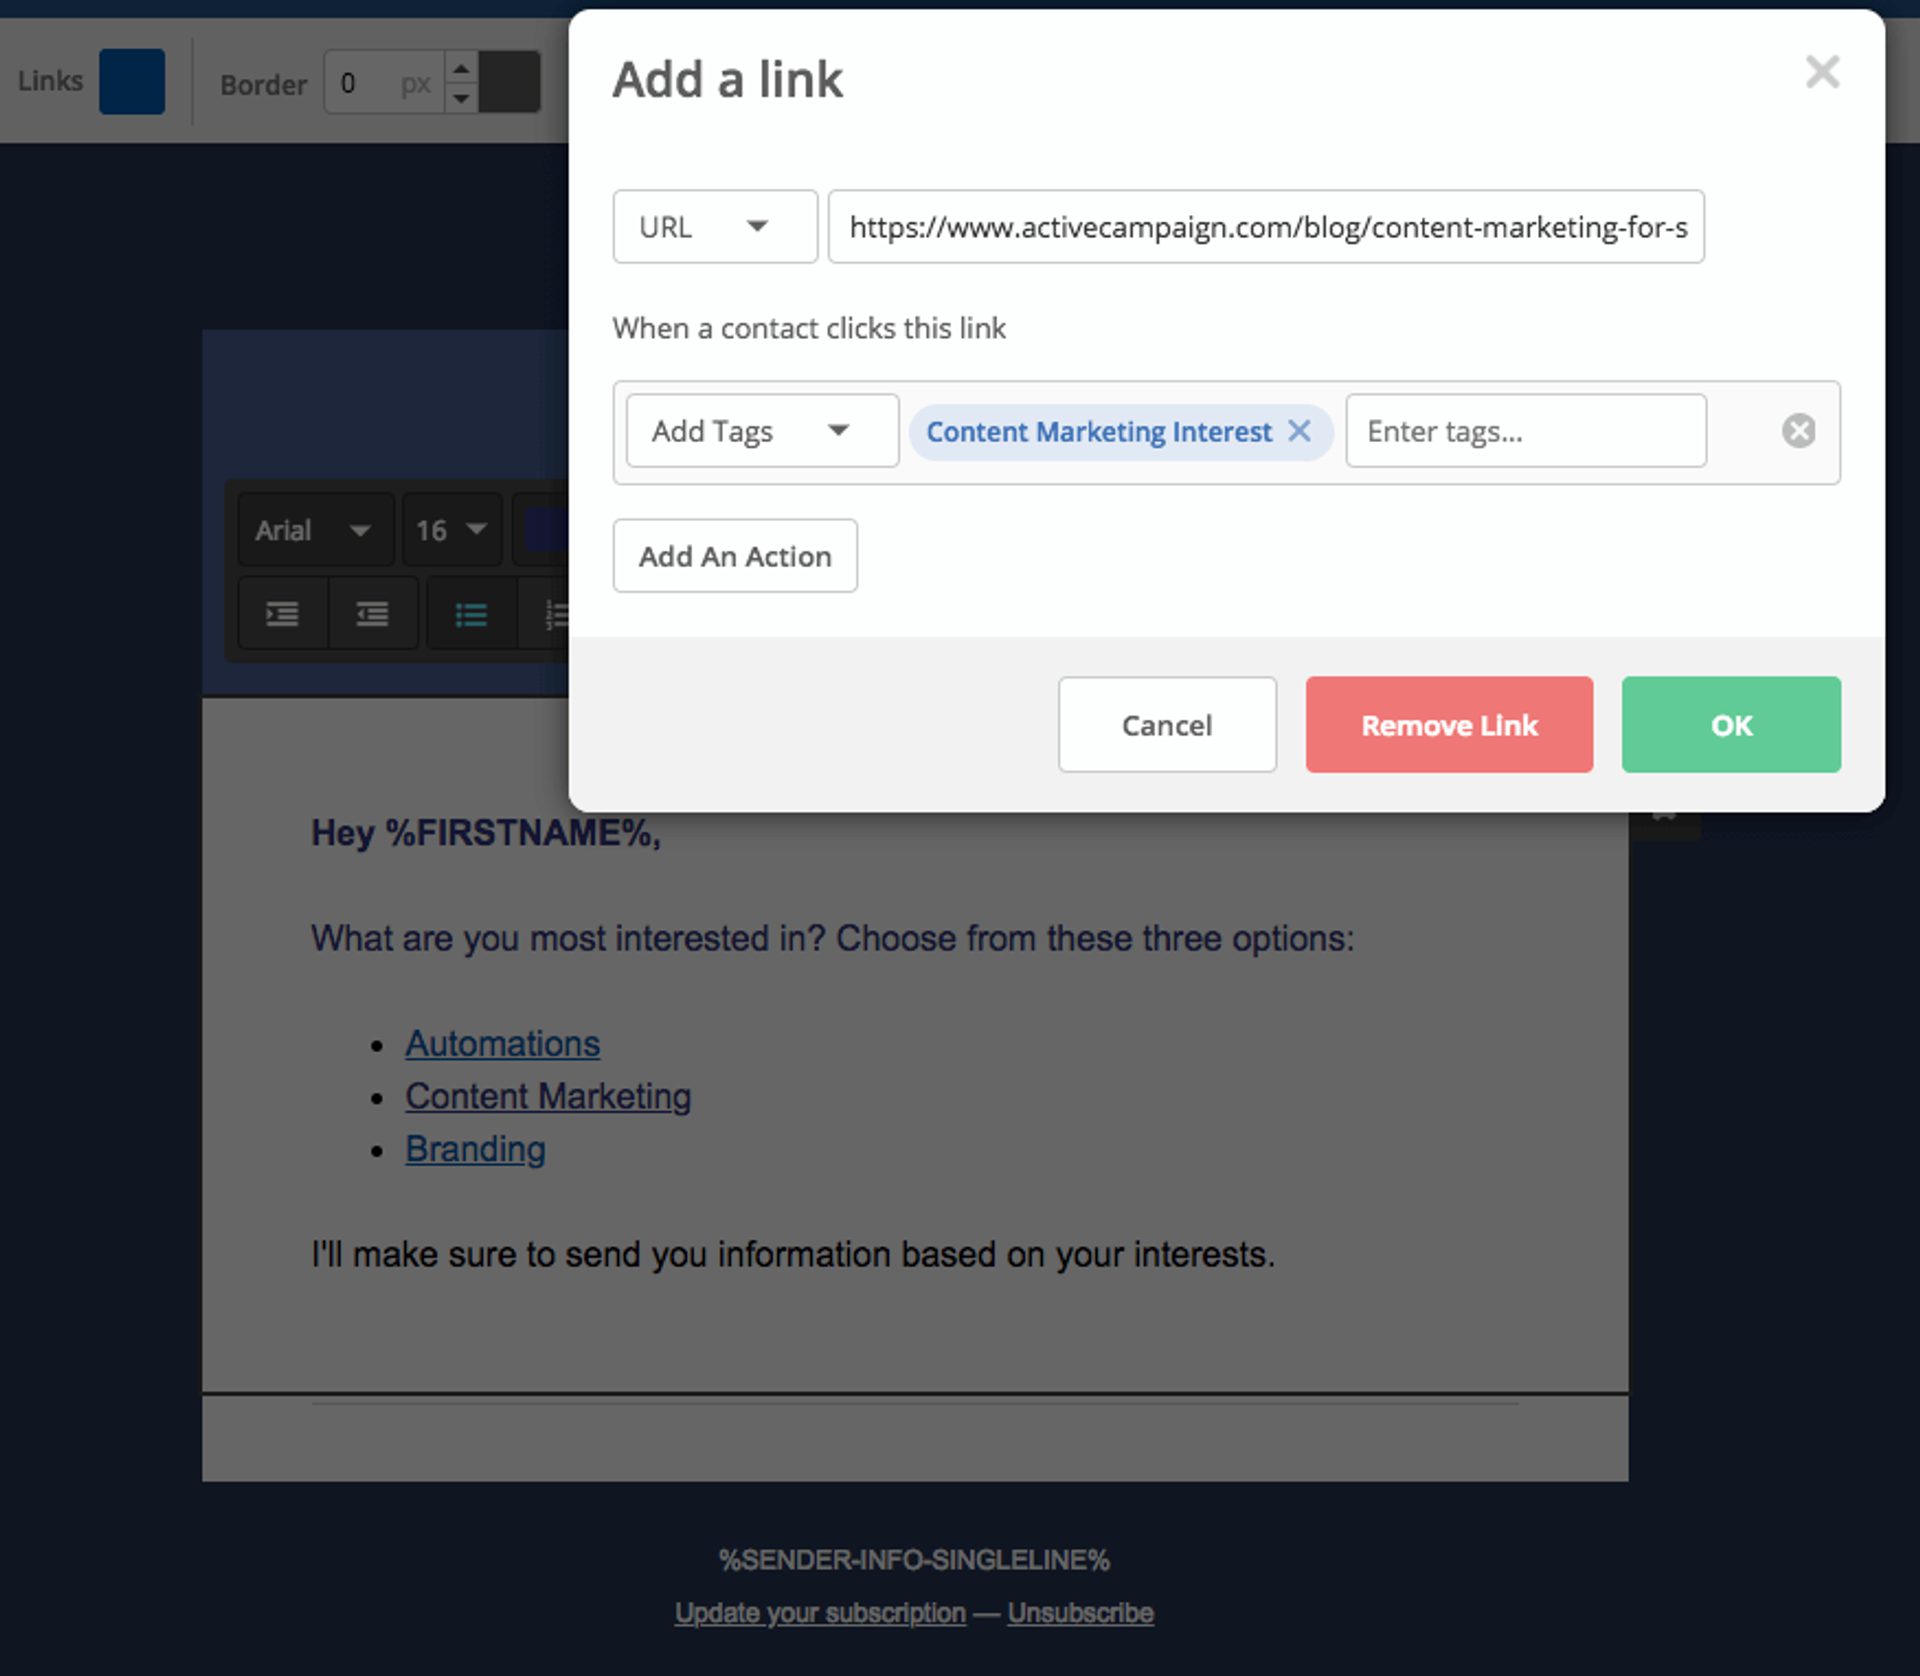1920x1676 pixels.
Task: Open the Unsubscribe link in footer
Action: pyautogui.click(x=1079, y=1612)
